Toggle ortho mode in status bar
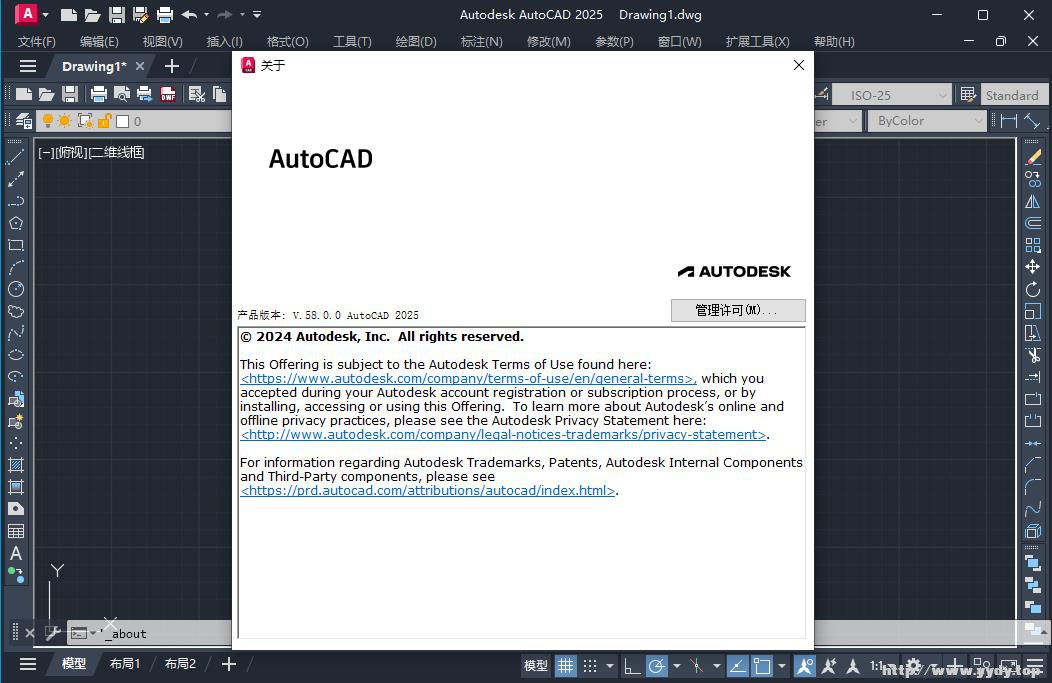 pyautogui.click(x=631, y=666)
